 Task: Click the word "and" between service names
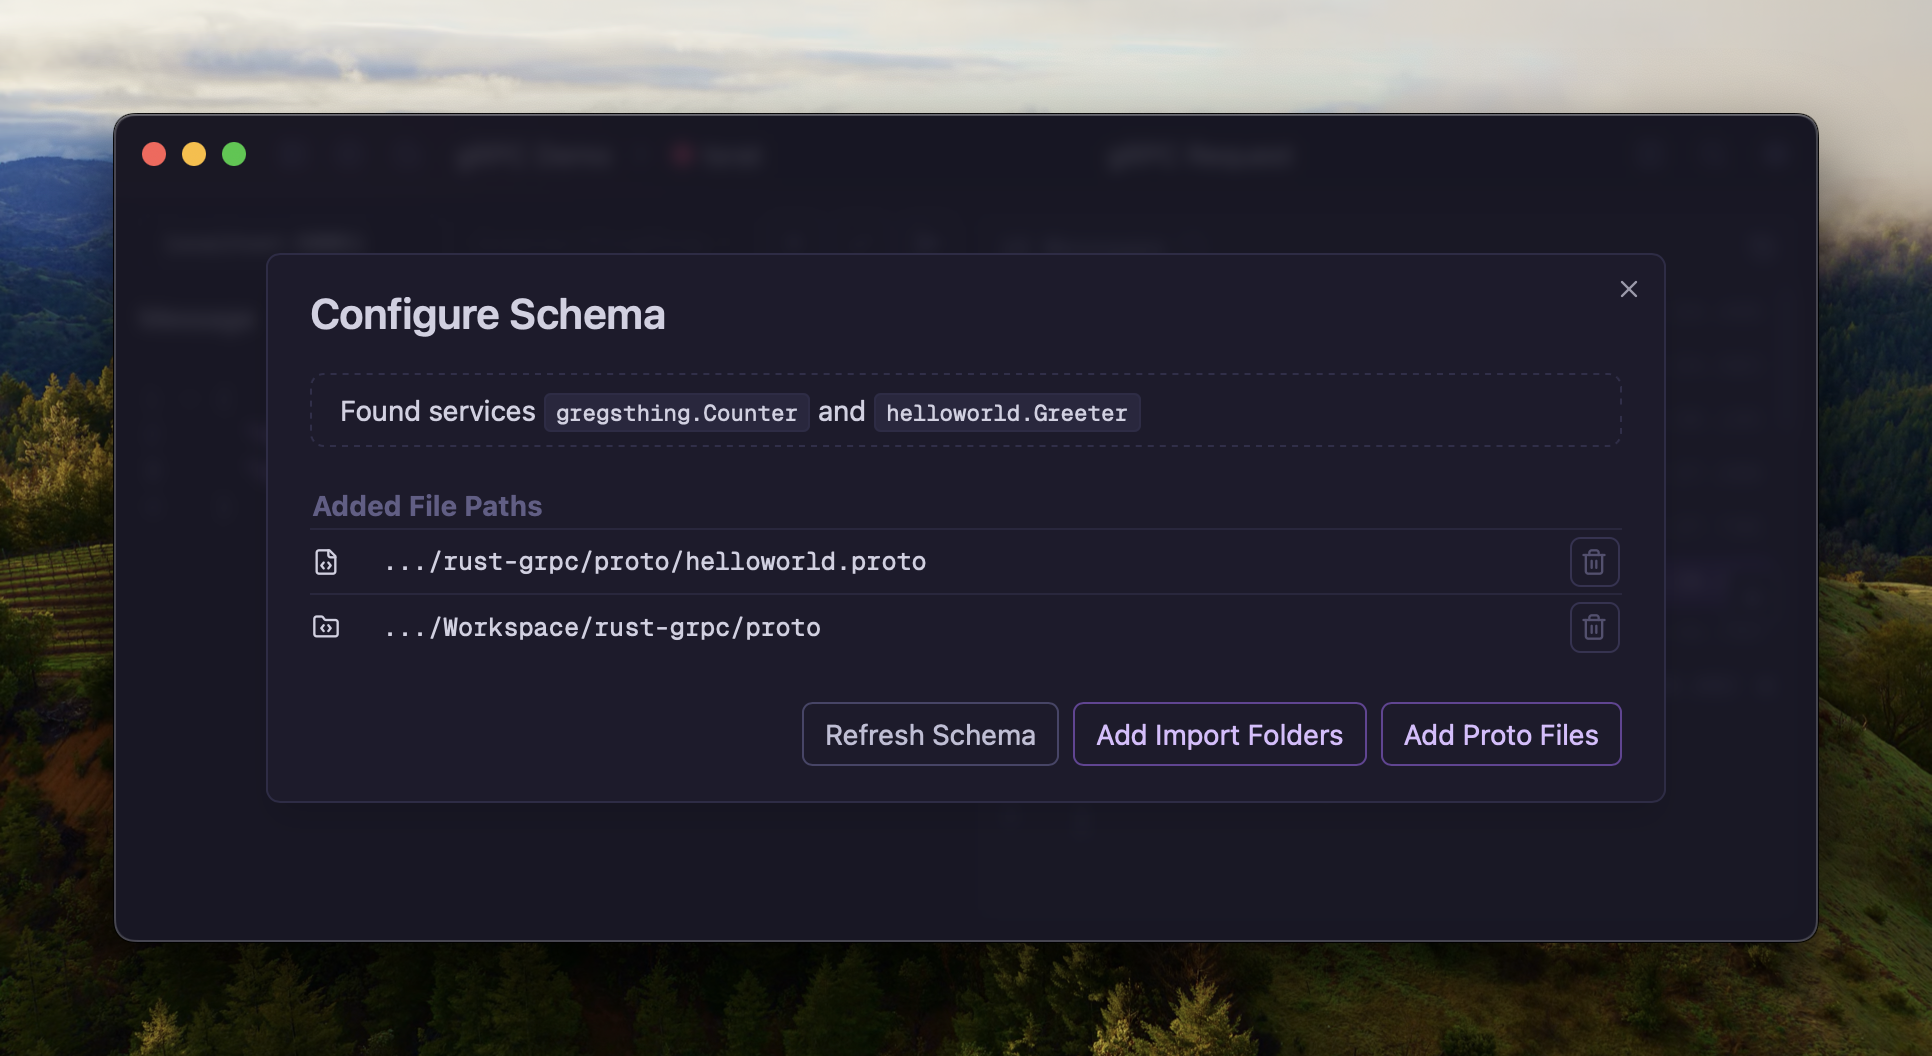point(841,412)
